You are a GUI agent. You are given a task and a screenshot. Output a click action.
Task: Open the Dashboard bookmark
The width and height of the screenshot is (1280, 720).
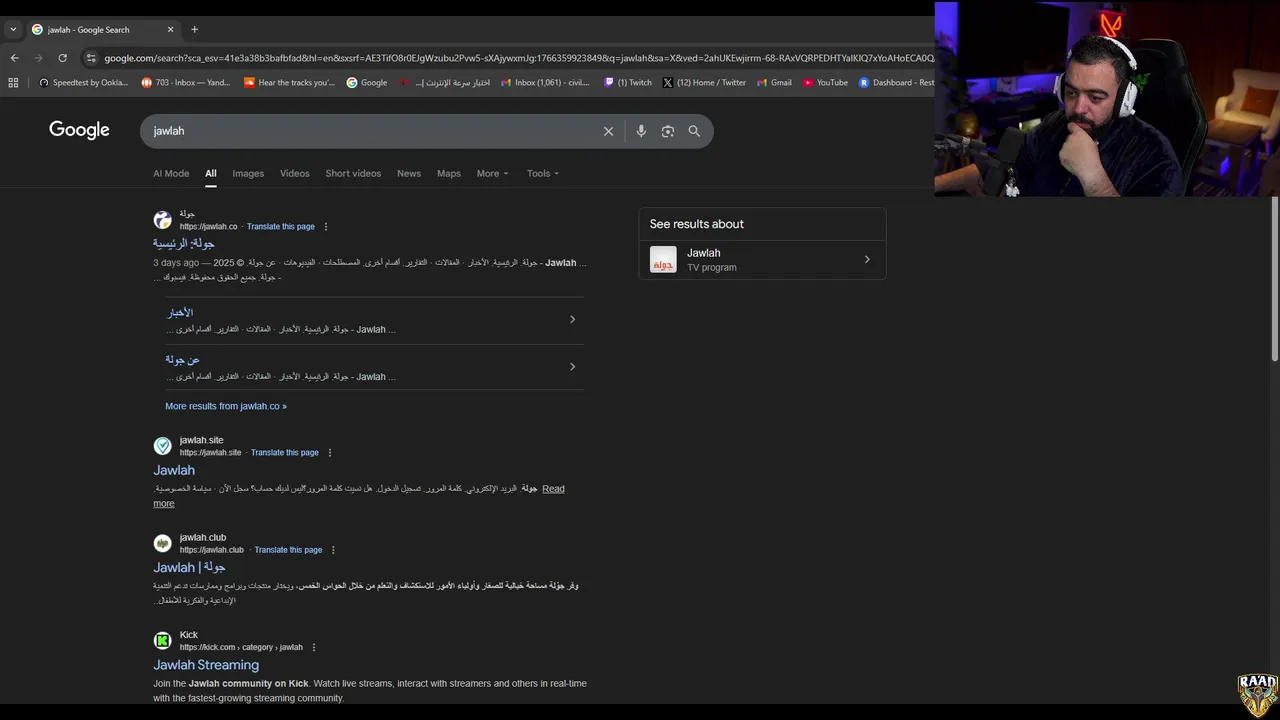[x=896, y=83]
